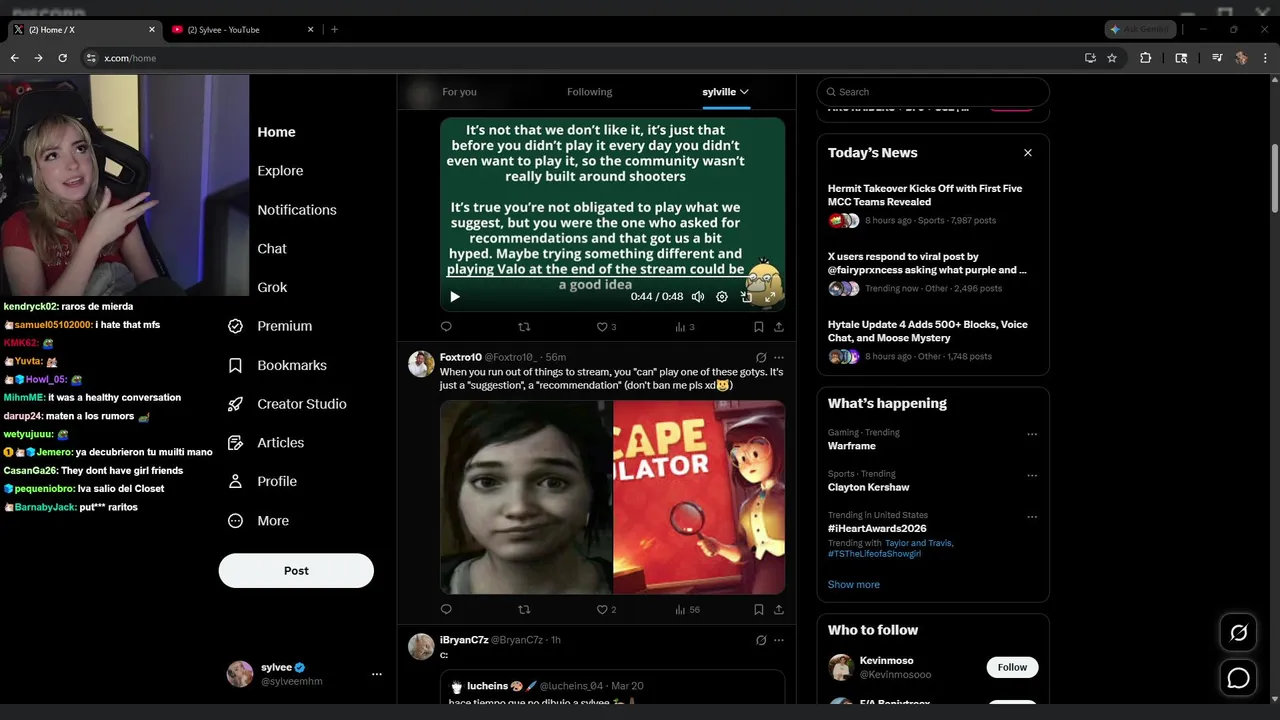Viewport: 1280px width, 720px height.
Task: Open Grok in sidebar
Action: (x=272, y=287)
